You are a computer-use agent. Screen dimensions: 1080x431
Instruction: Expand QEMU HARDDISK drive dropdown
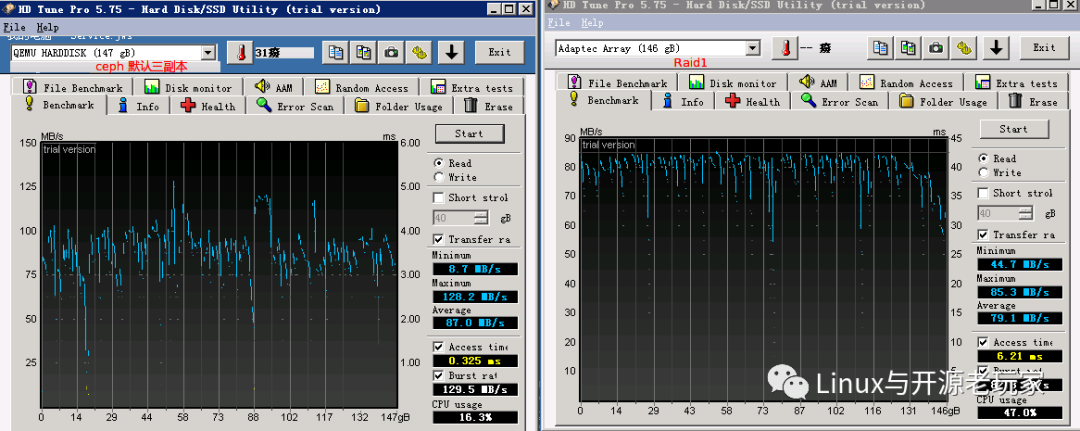209,53
